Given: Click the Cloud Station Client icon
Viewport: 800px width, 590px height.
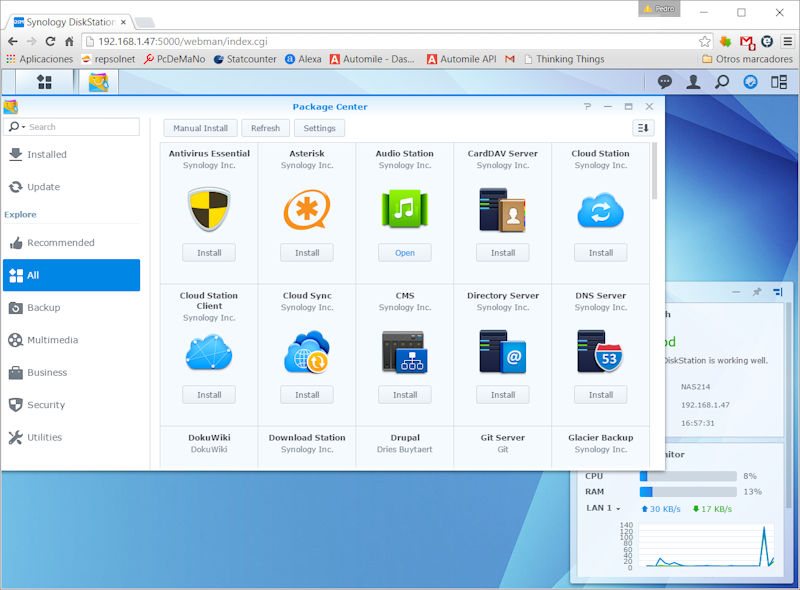Looking at the screenshot, I should tap(209, 352).
